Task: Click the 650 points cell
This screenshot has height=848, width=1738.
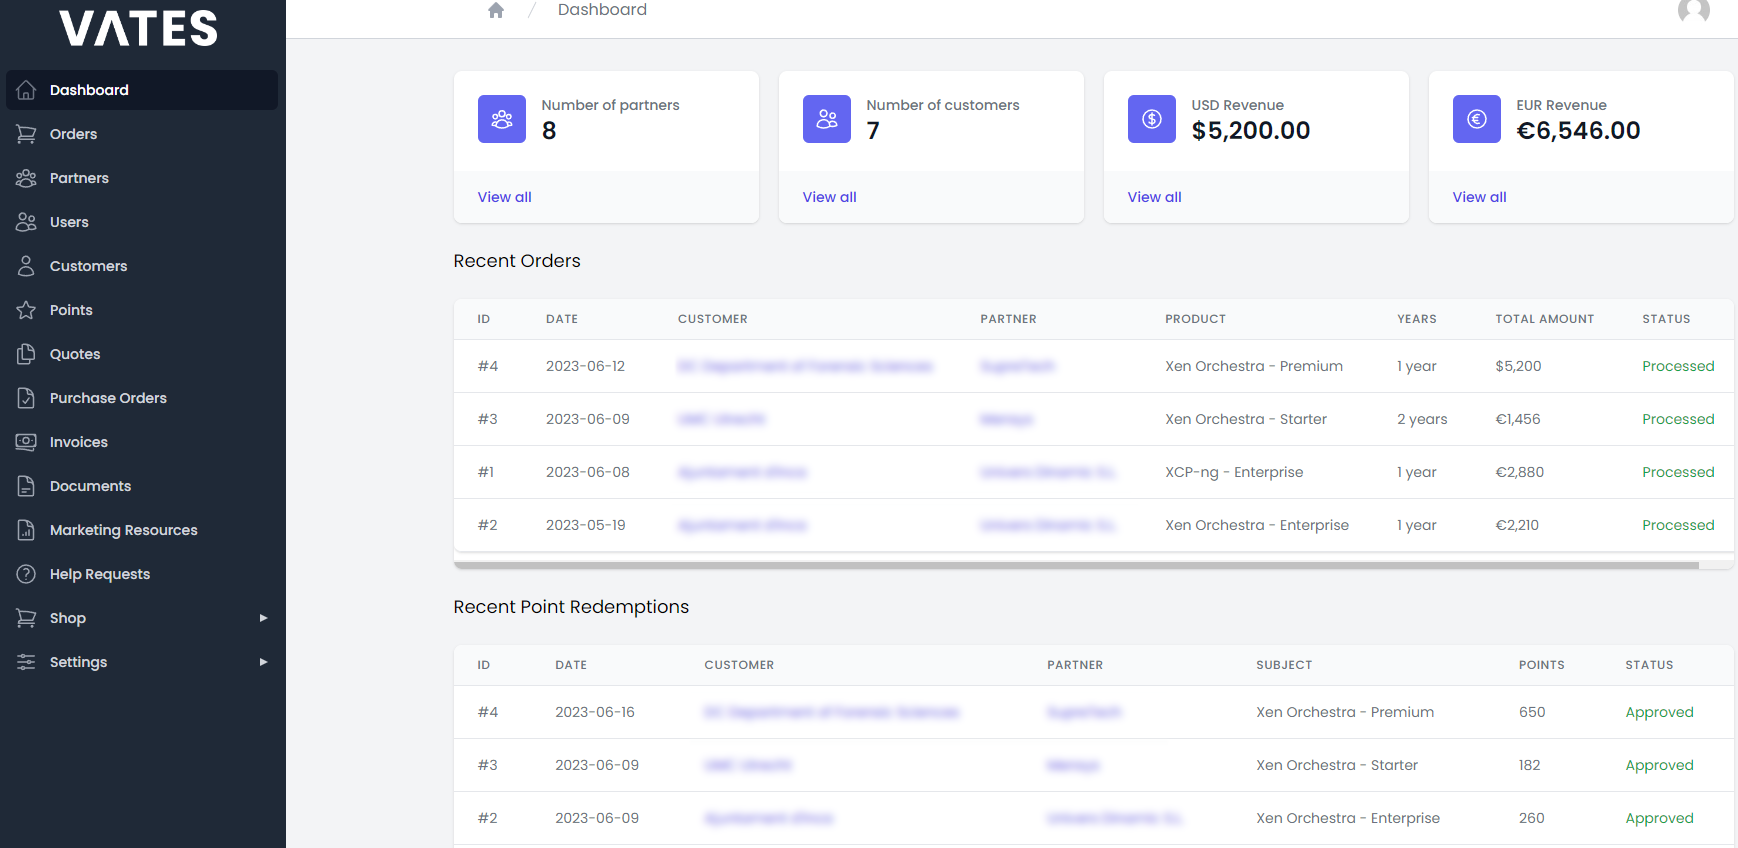Action: coord(1532,712)
